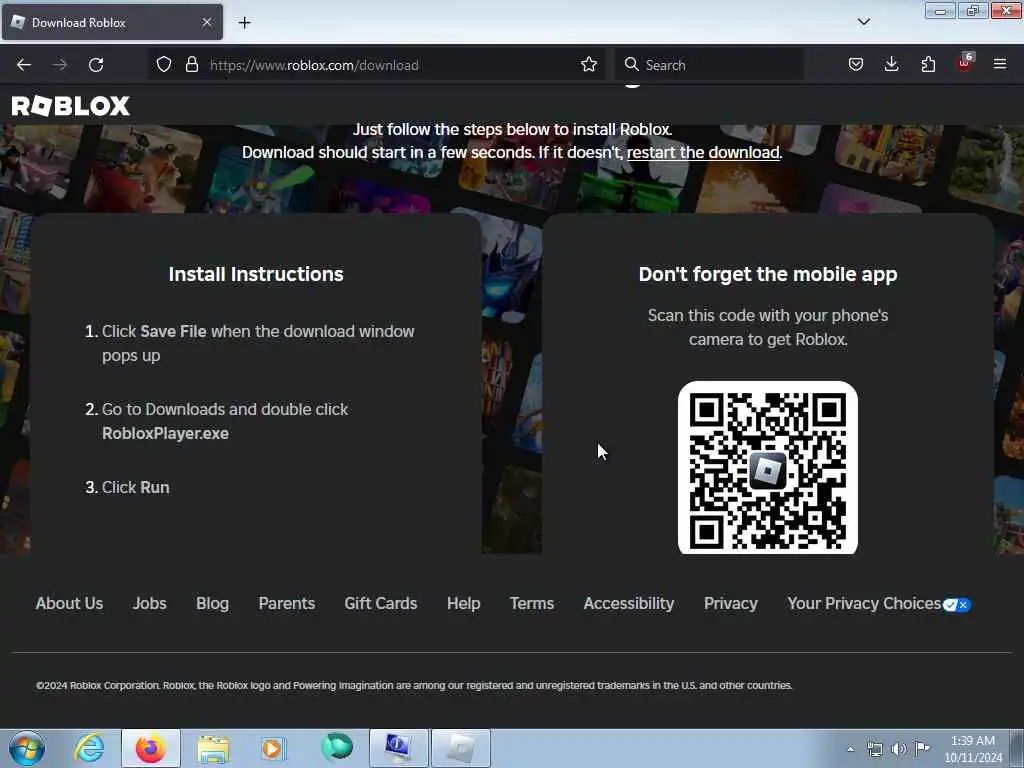
Task: Go back to the previous page
Action: click(24, 65)
